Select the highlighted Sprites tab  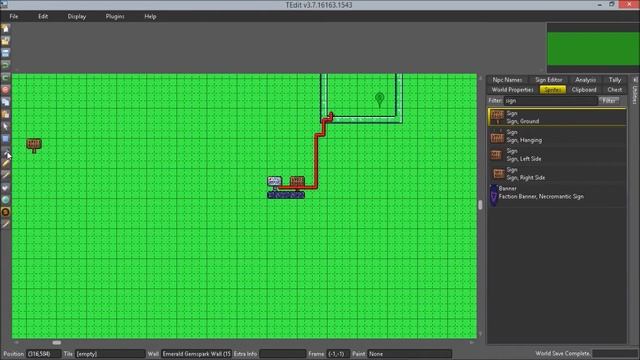coord(553,90)
